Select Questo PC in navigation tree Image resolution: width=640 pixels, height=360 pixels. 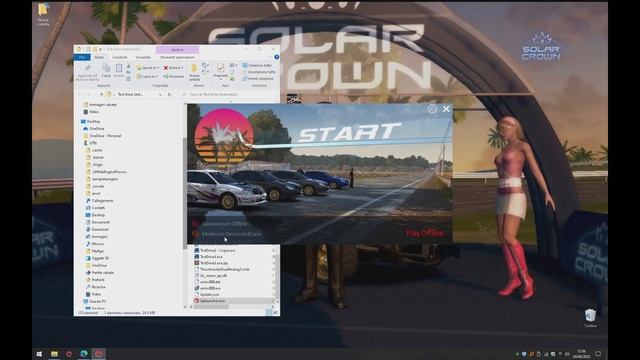coord(95,301)
